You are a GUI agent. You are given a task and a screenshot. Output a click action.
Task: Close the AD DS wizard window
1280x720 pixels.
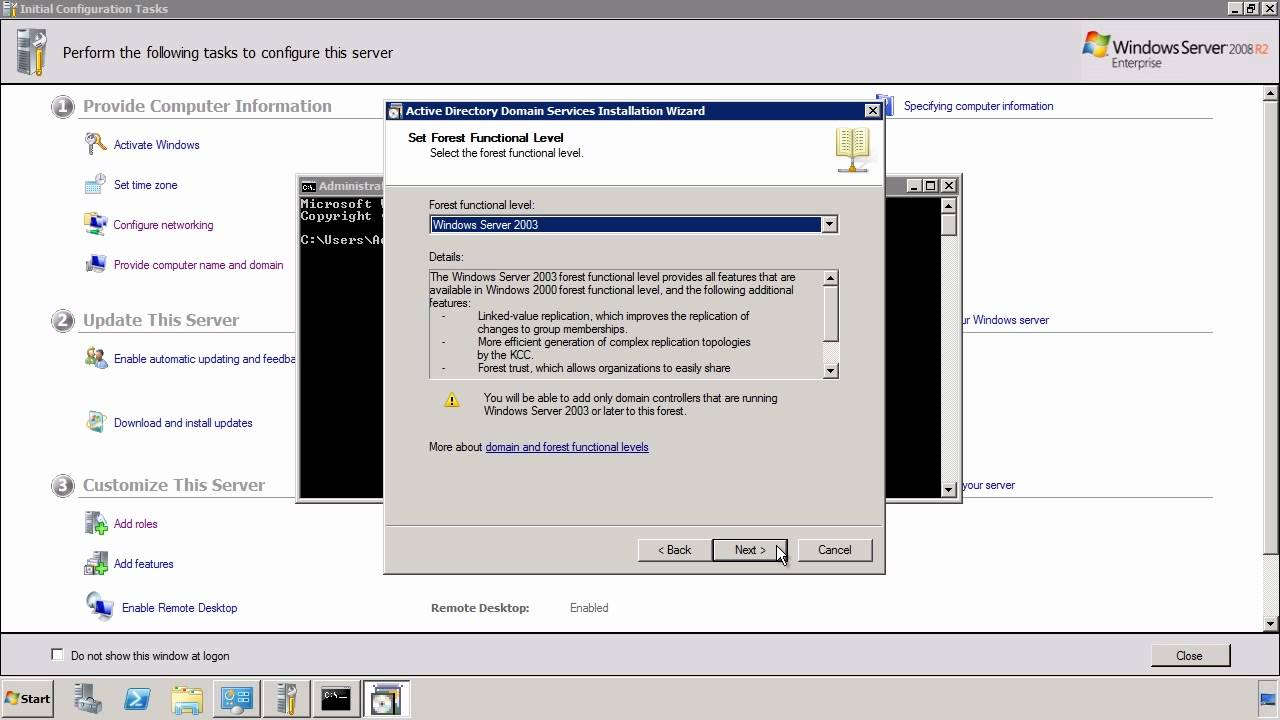click(x=872, y=111)
